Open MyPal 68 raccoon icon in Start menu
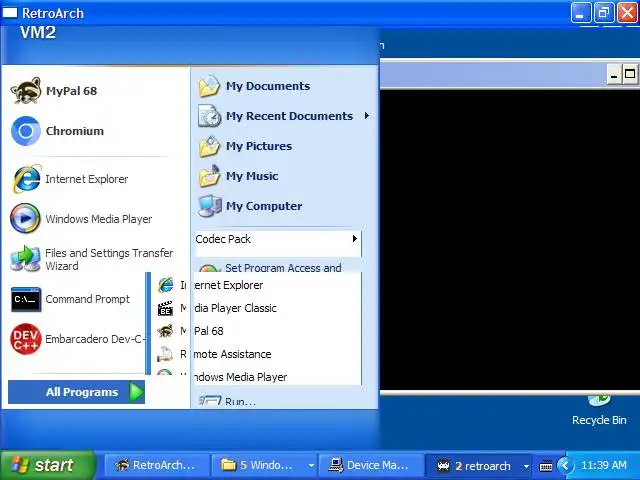This screenshot has width=640, height=480. click(26, 91)
